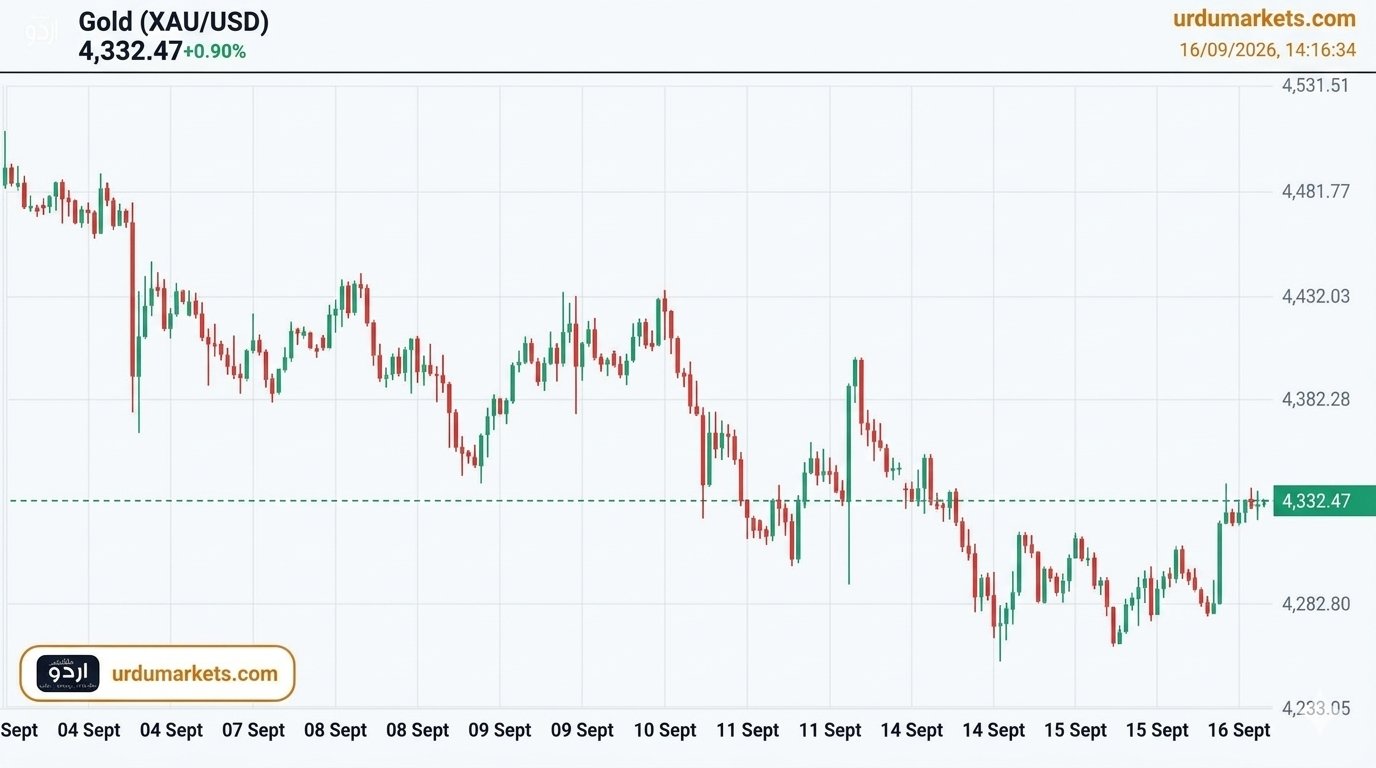Image resolution: width=1376 pixels, height=768 pixels.
Task: Select the 07 Sept date marker
Action: 253,730
